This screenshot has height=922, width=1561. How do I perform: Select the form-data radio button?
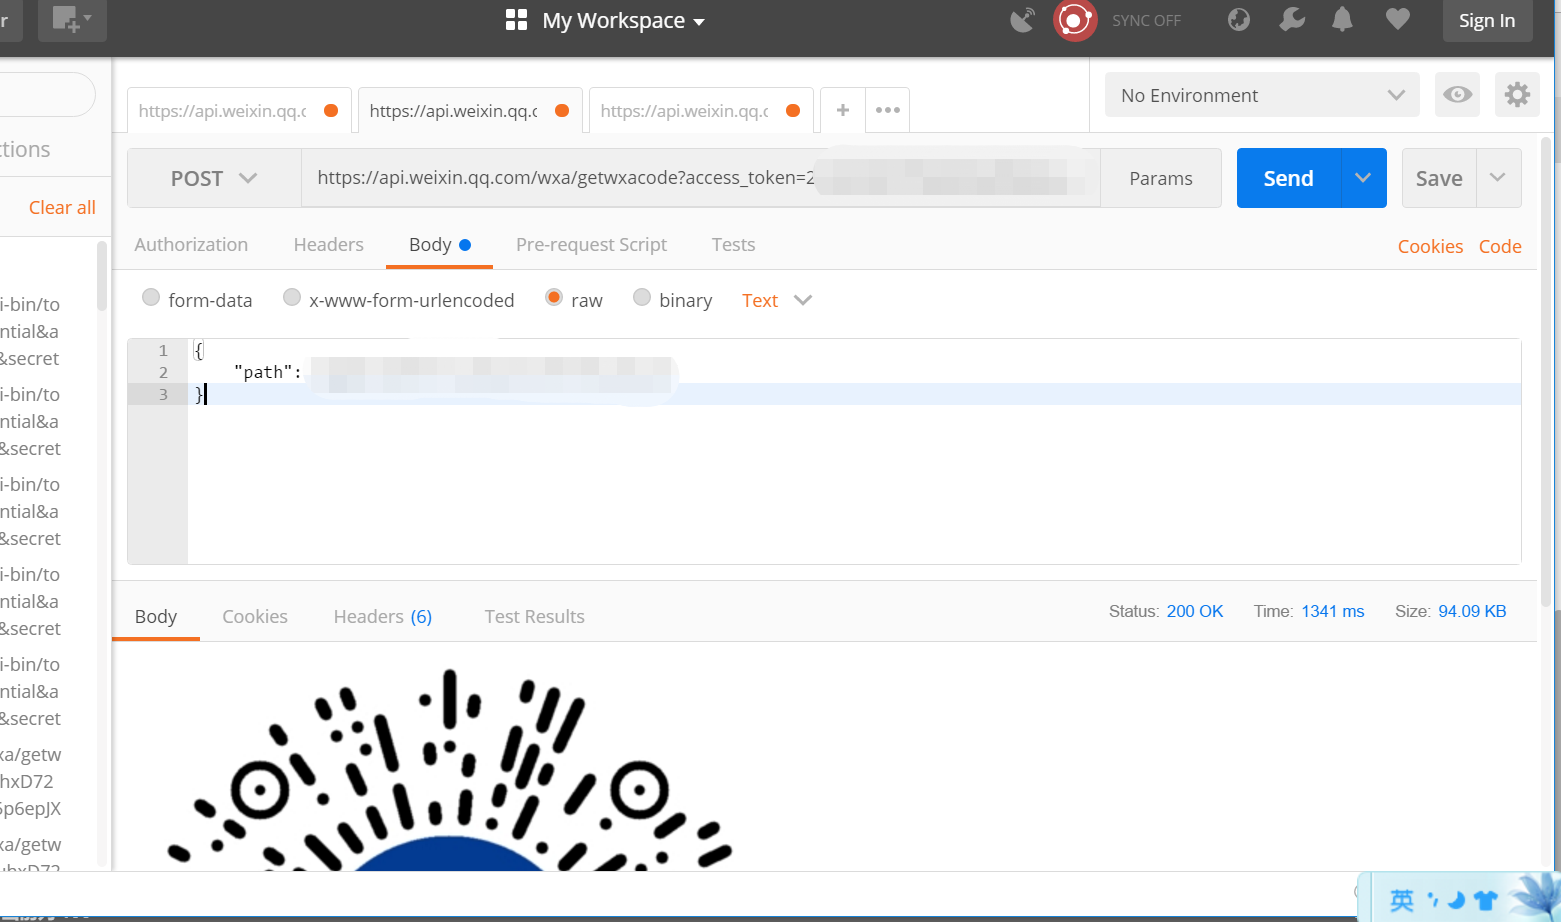[x=151, y=297]
